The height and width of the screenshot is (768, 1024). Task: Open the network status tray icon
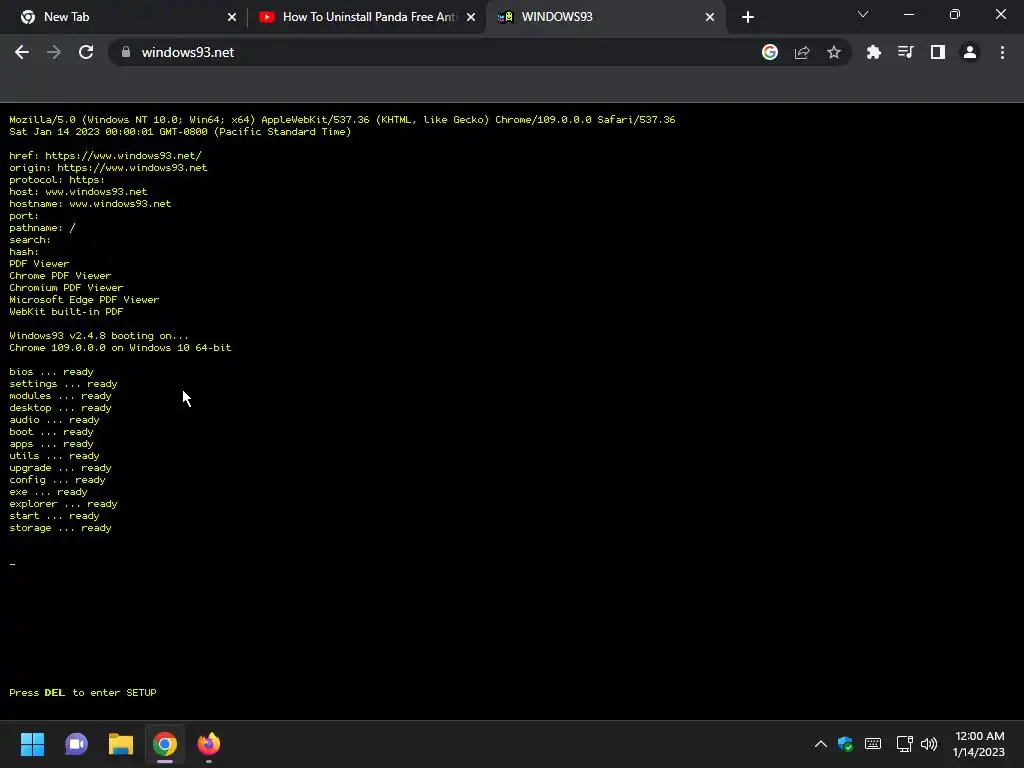coord(904,744)
